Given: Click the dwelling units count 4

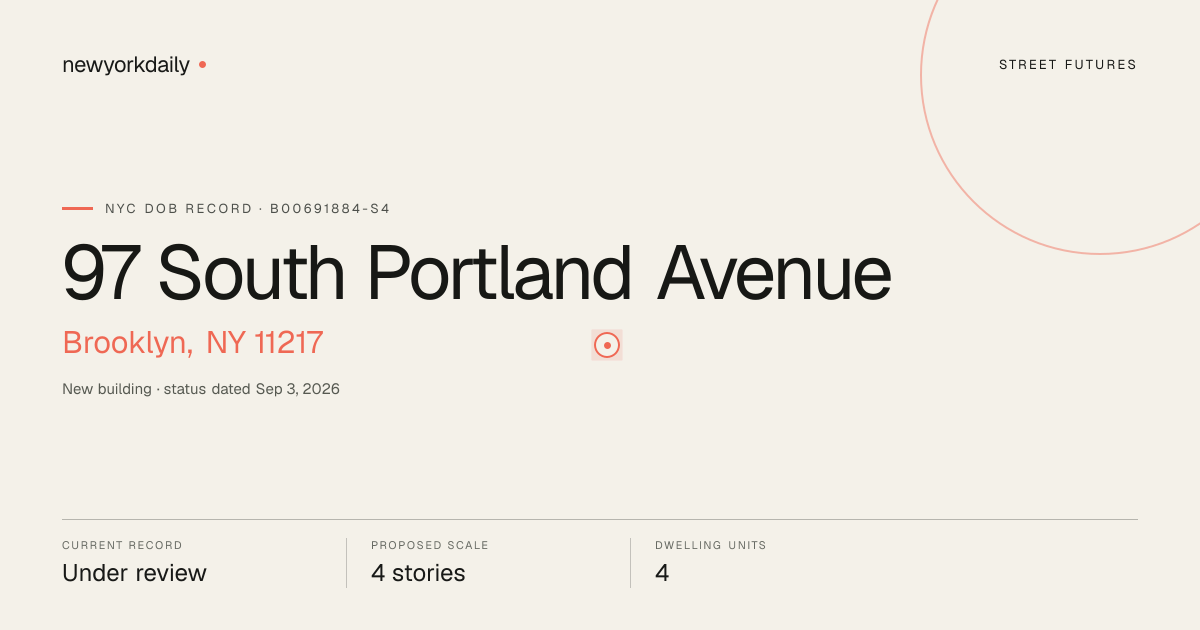Looking at the screenshot, I should pos(662,573).
